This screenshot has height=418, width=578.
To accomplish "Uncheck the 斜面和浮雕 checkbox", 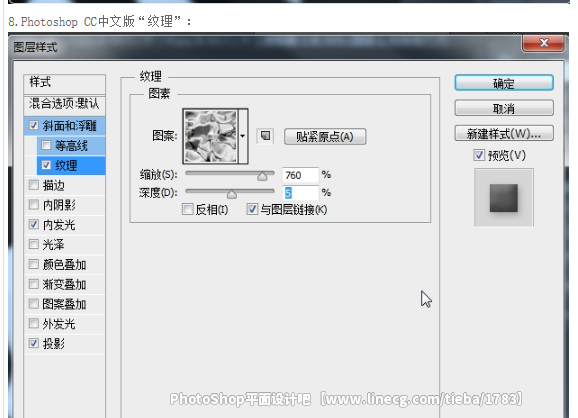I will coord(34,126).
